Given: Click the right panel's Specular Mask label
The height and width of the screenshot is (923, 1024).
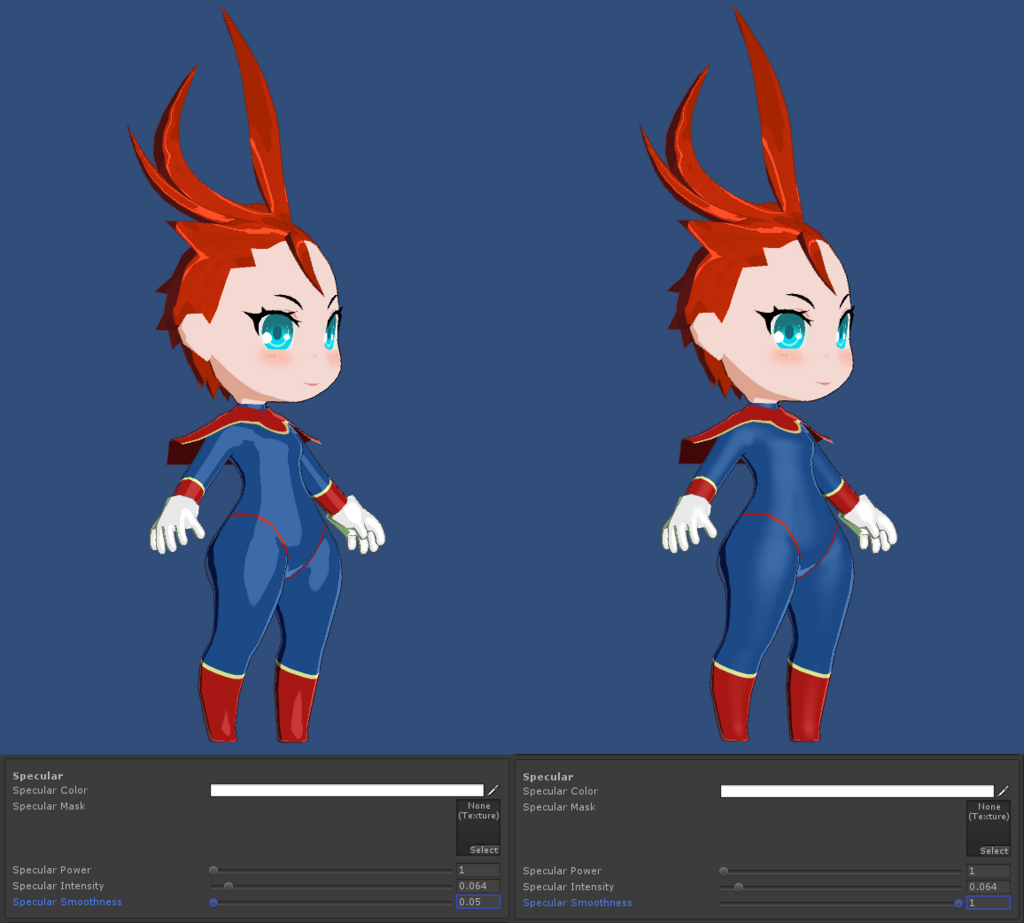Looking at the screenshot, I should pos(559,807).
